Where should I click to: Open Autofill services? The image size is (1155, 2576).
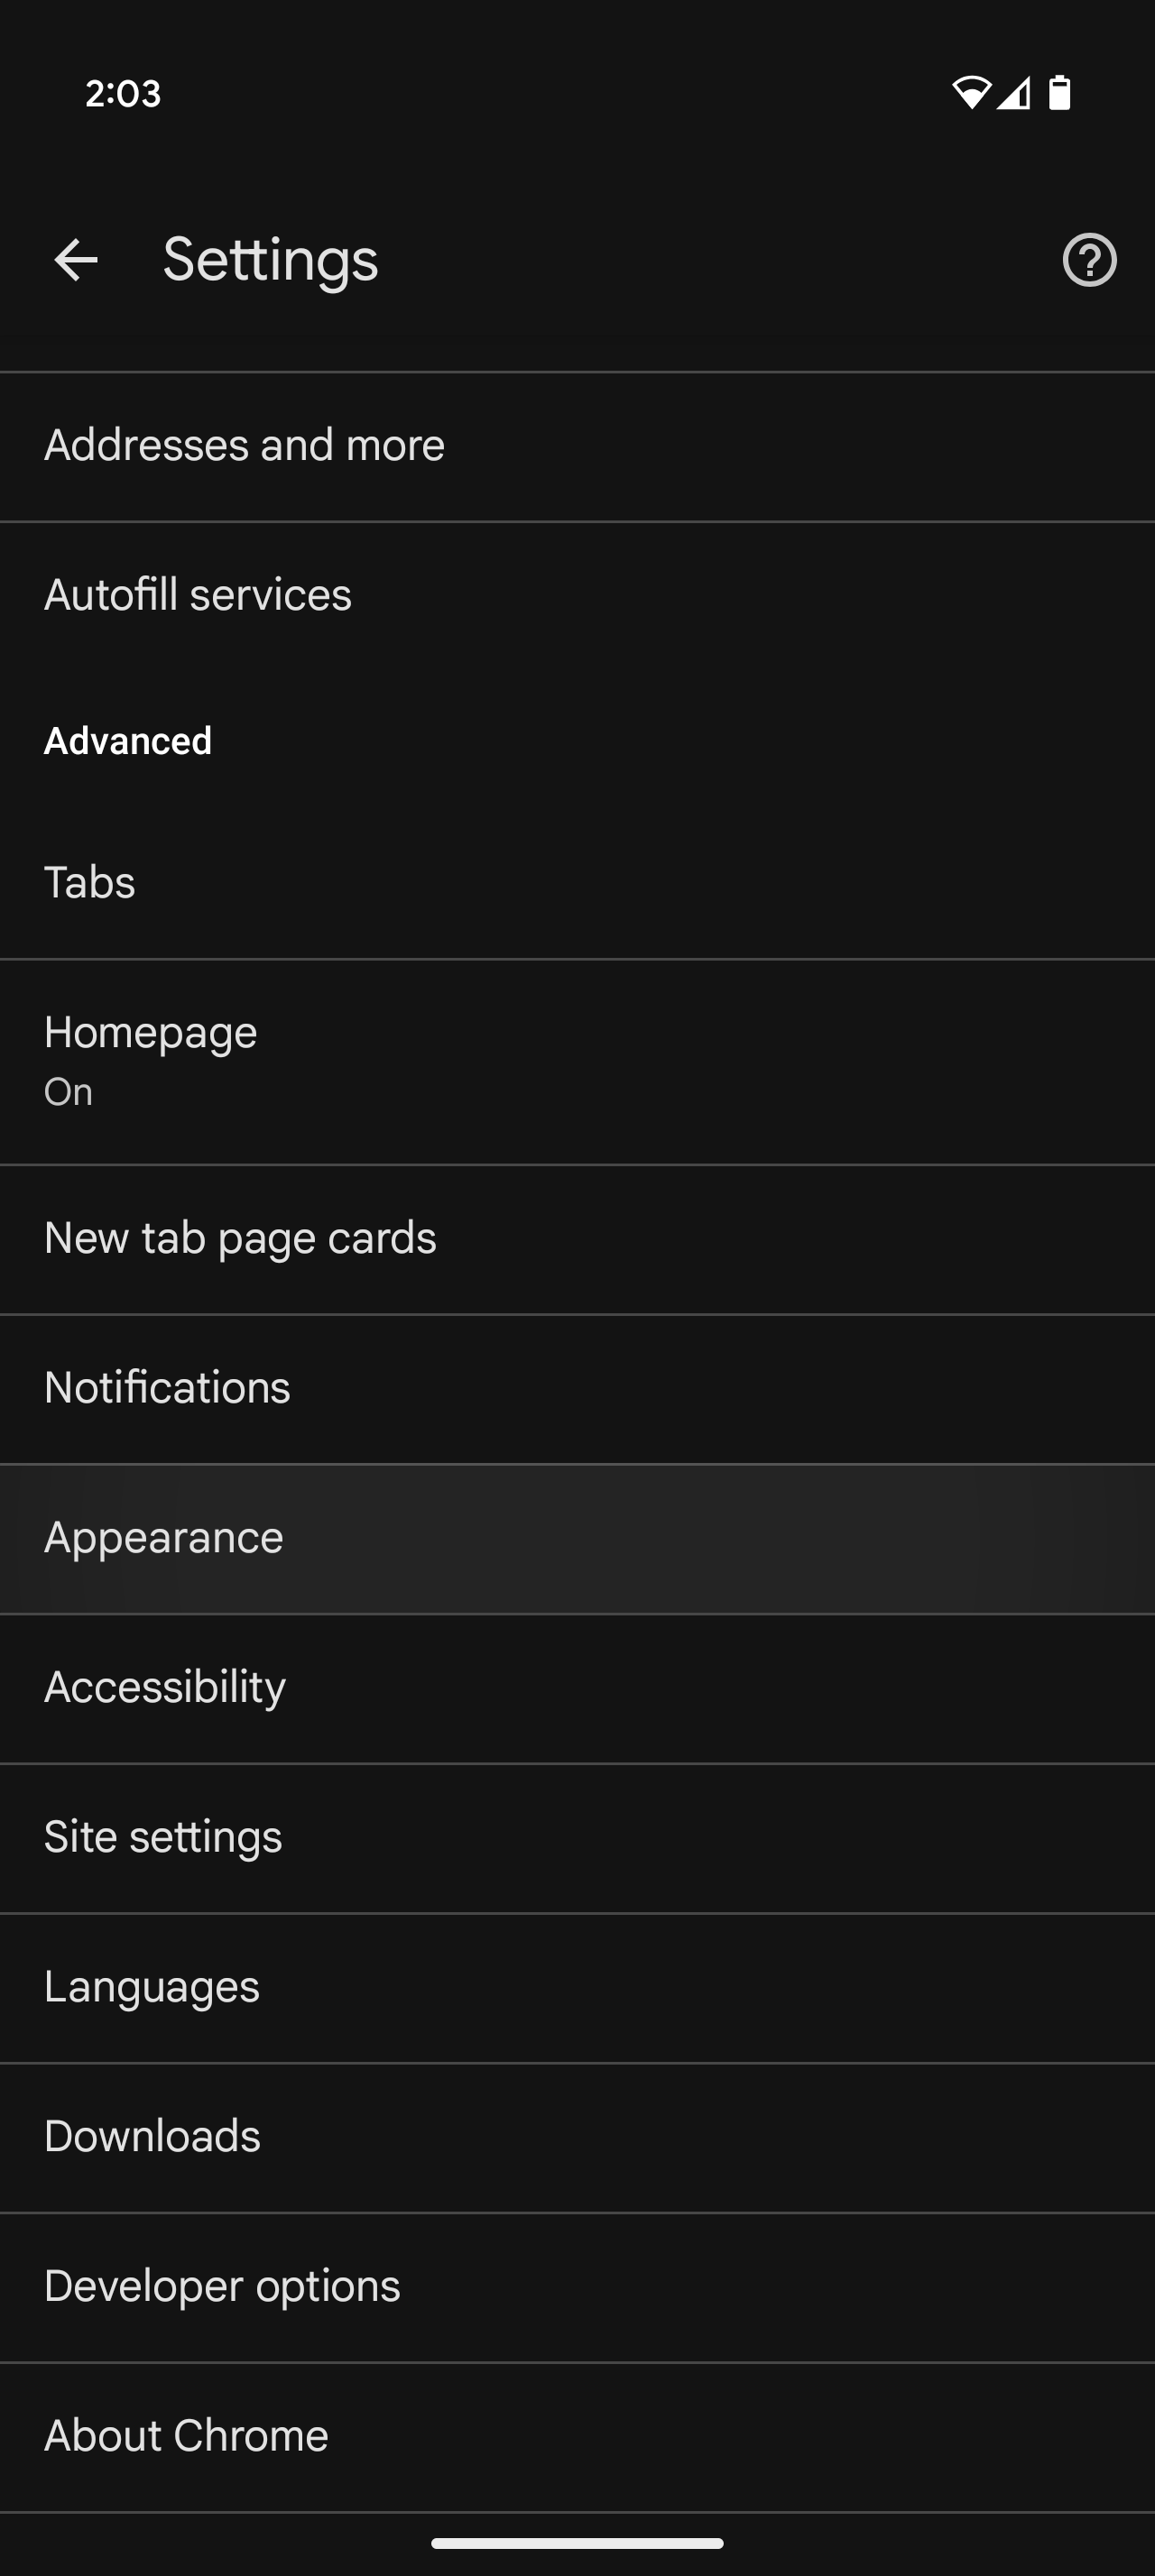point(577,594)
